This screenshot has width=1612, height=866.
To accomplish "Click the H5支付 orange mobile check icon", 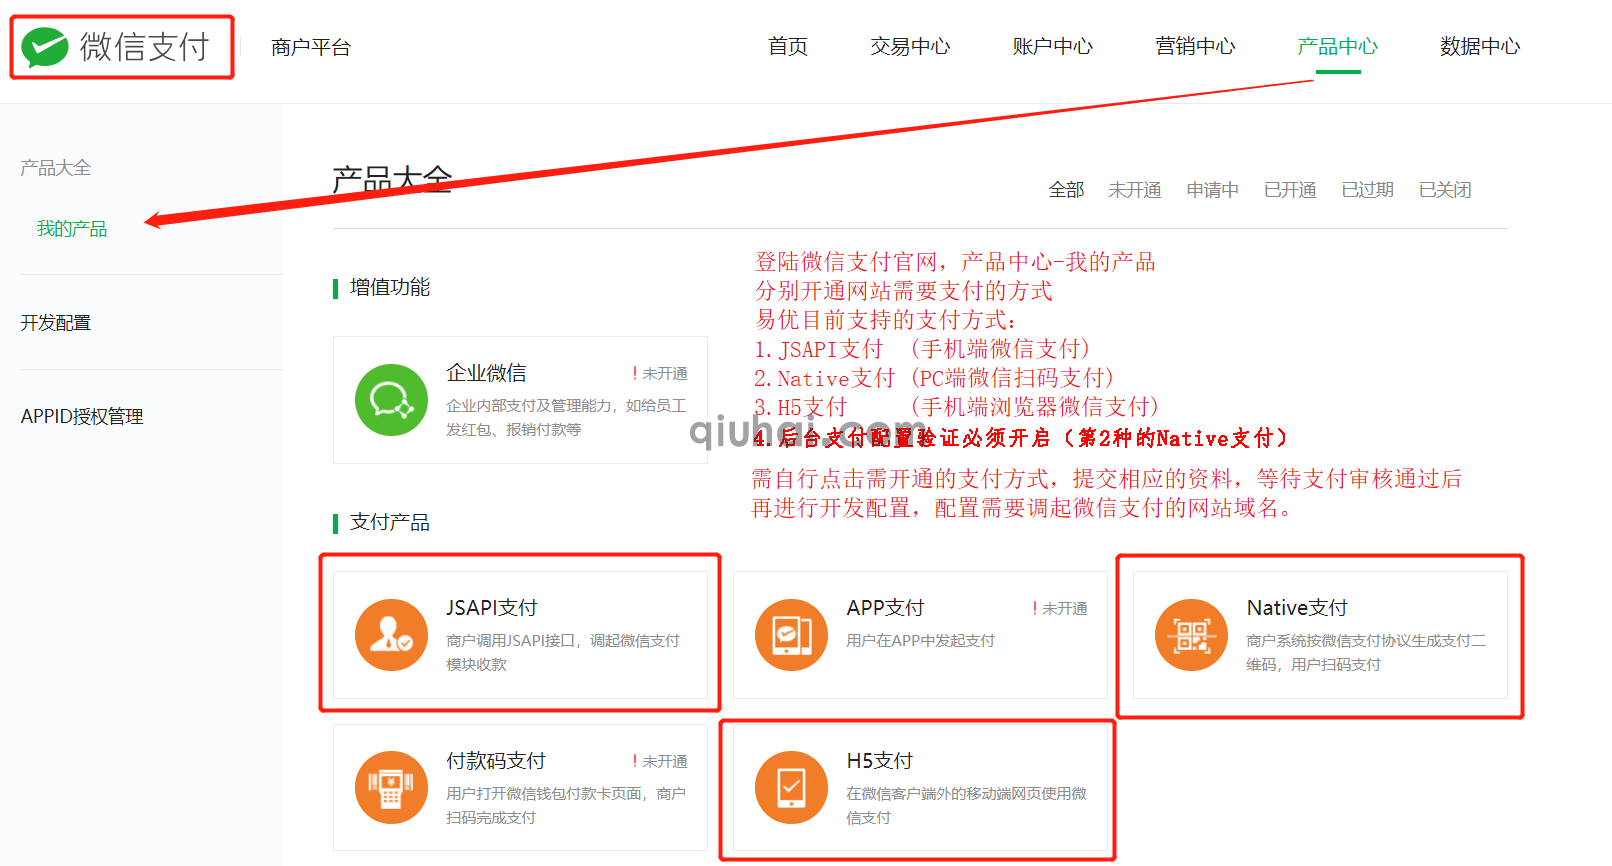I will click(x=791, y=788).
